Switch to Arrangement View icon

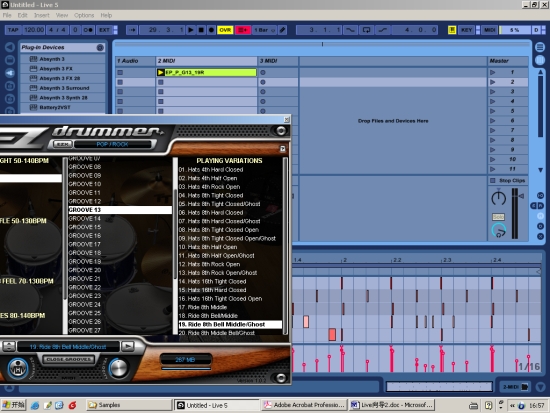pos(540,47)
